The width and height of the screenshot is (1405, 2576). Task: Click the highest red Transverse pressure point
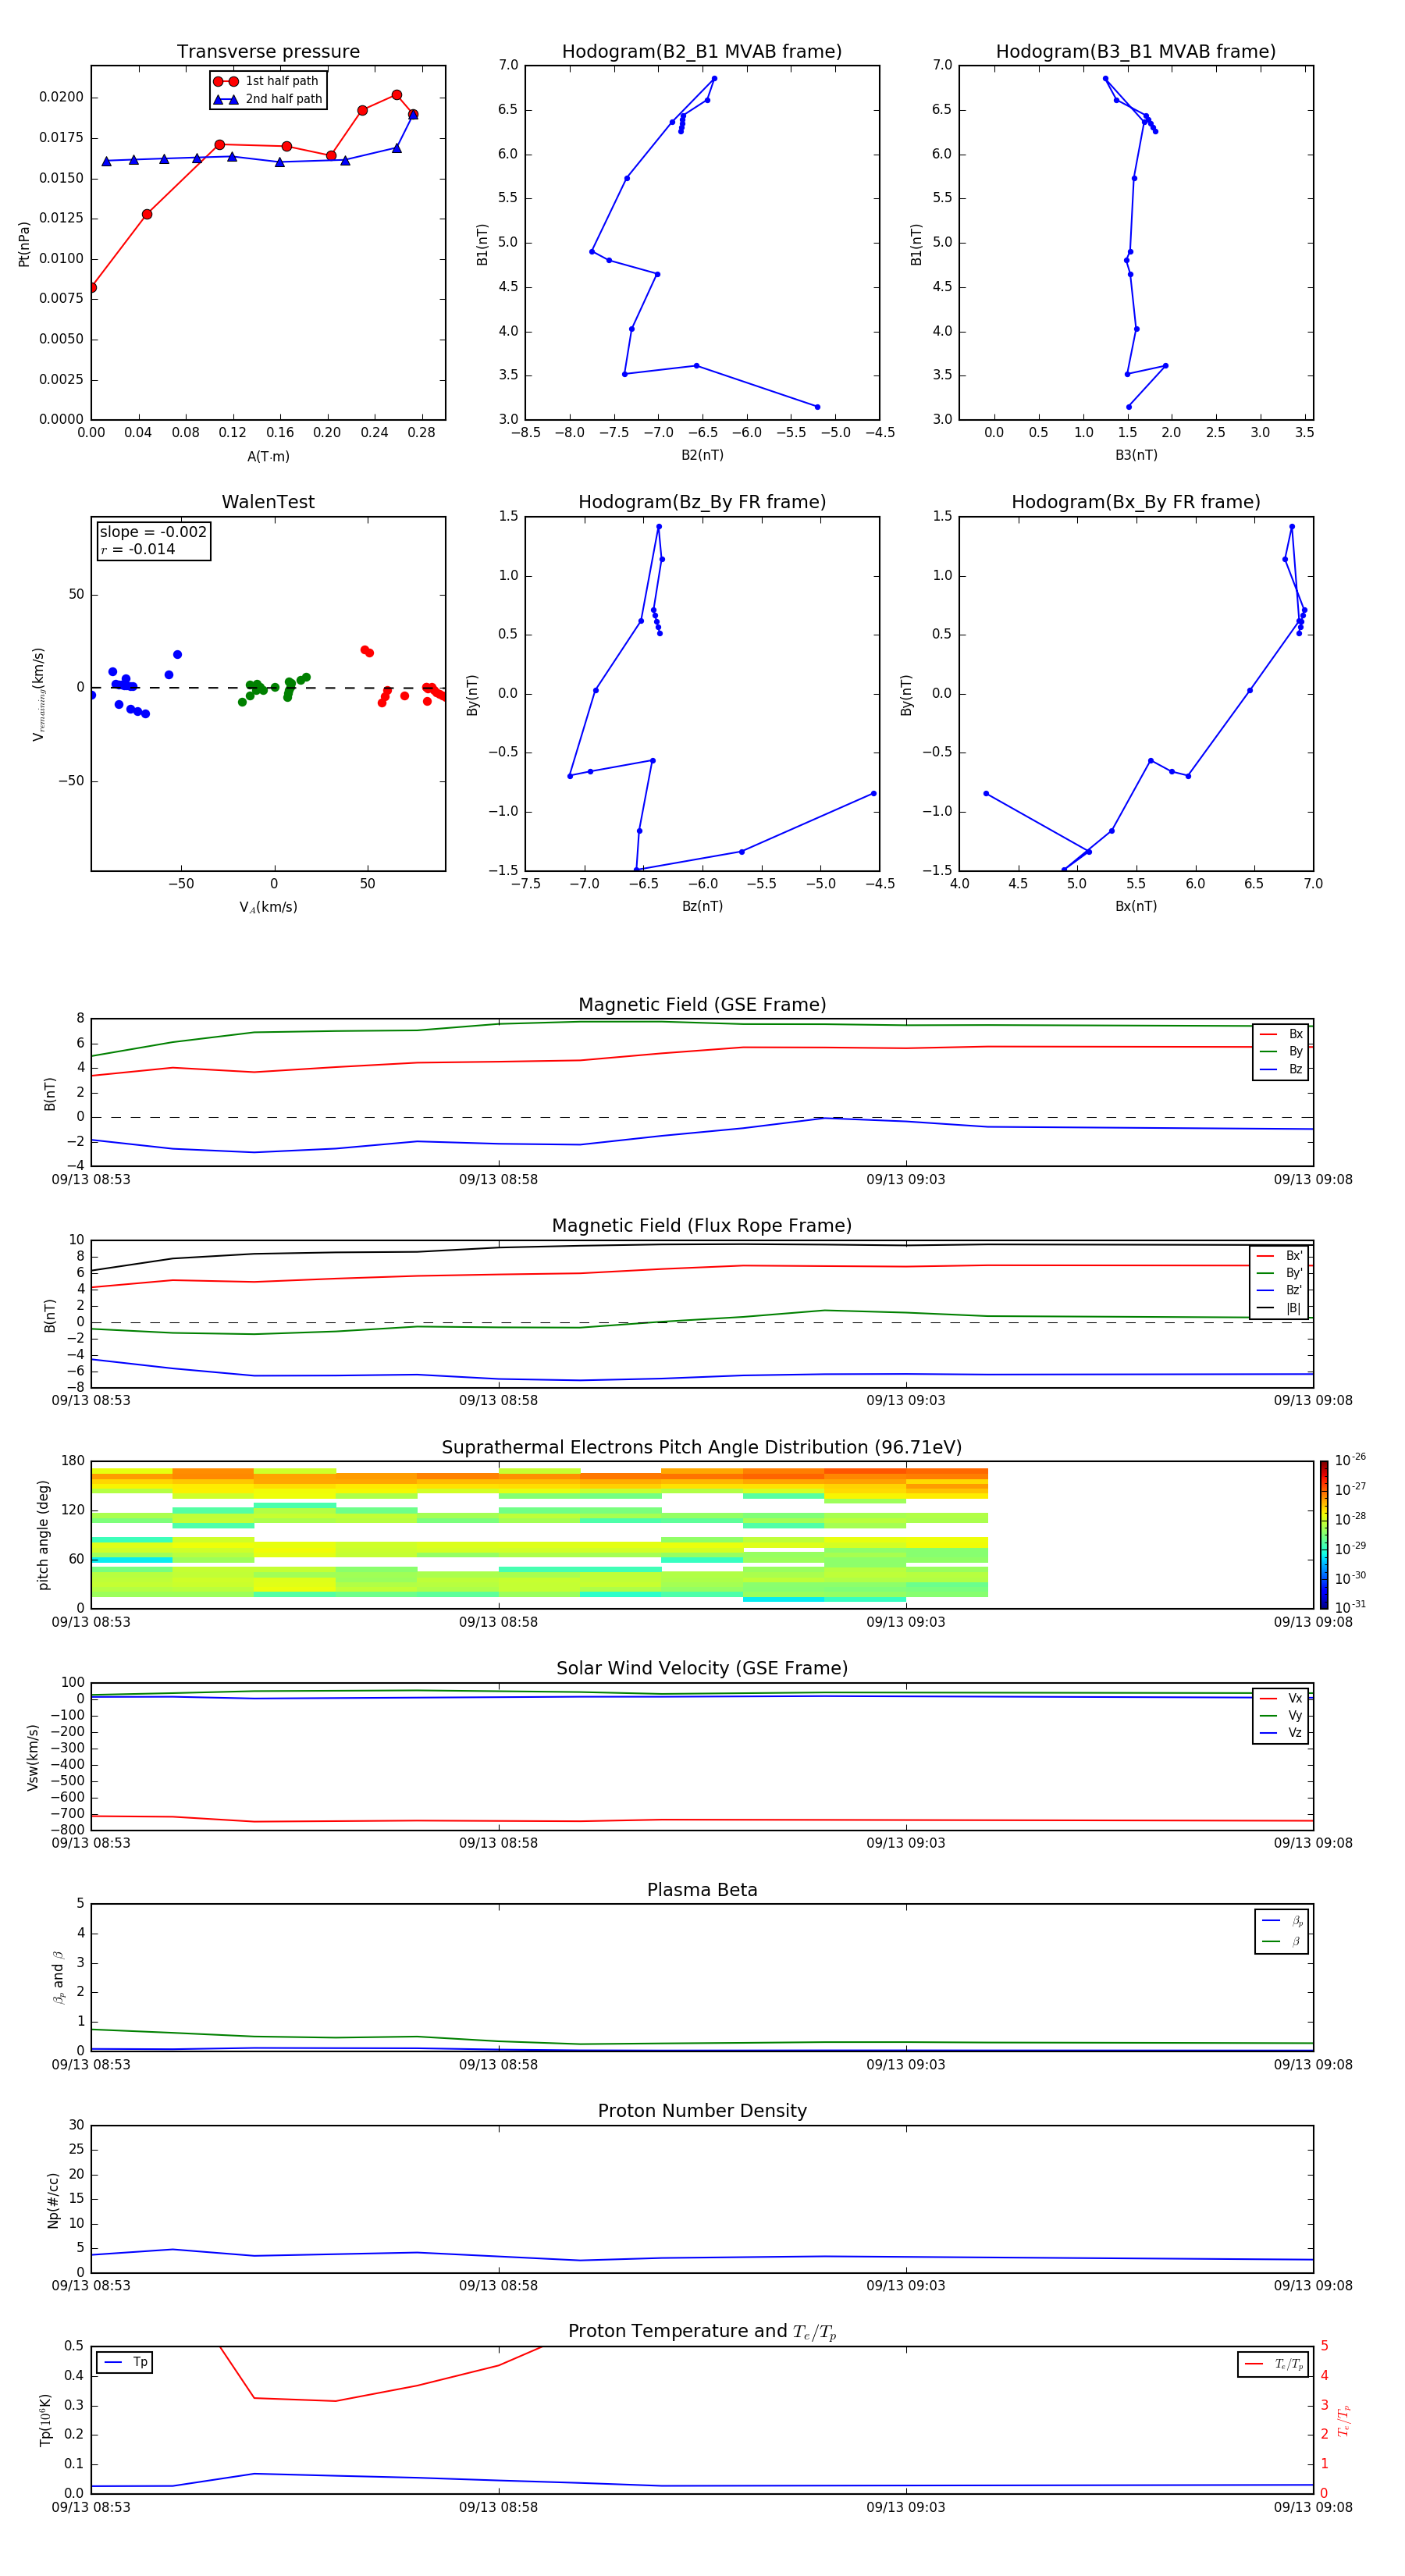click(397, 95)
